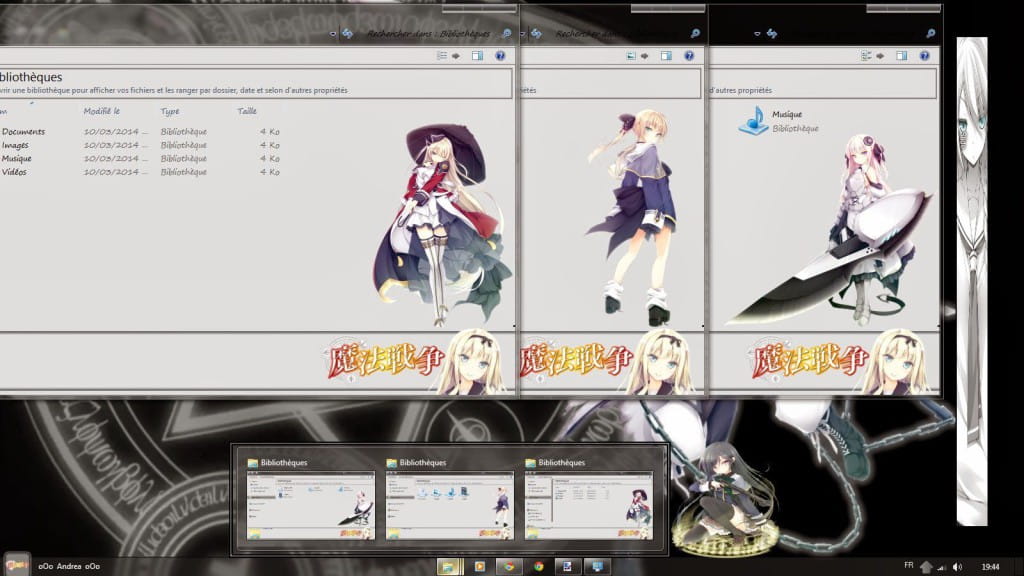Click the Modifié le column header
1024x576 pixels.
click(x=102, y=111)
